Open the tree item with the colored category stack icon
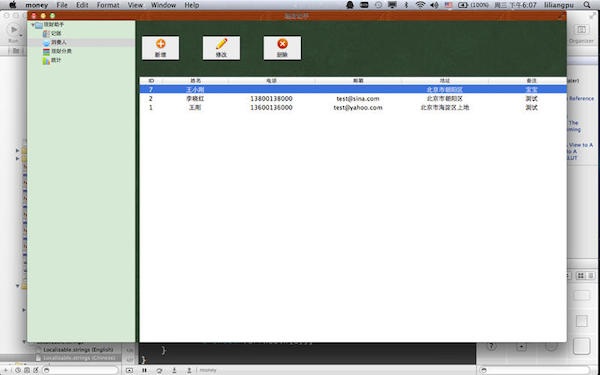 (x=57, y=51)
